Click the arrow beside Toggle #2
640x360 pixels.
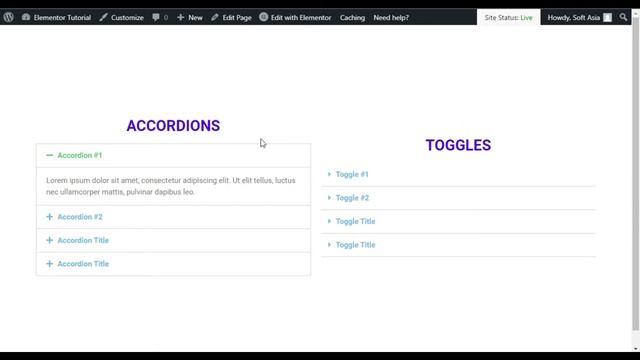point(329,198)
